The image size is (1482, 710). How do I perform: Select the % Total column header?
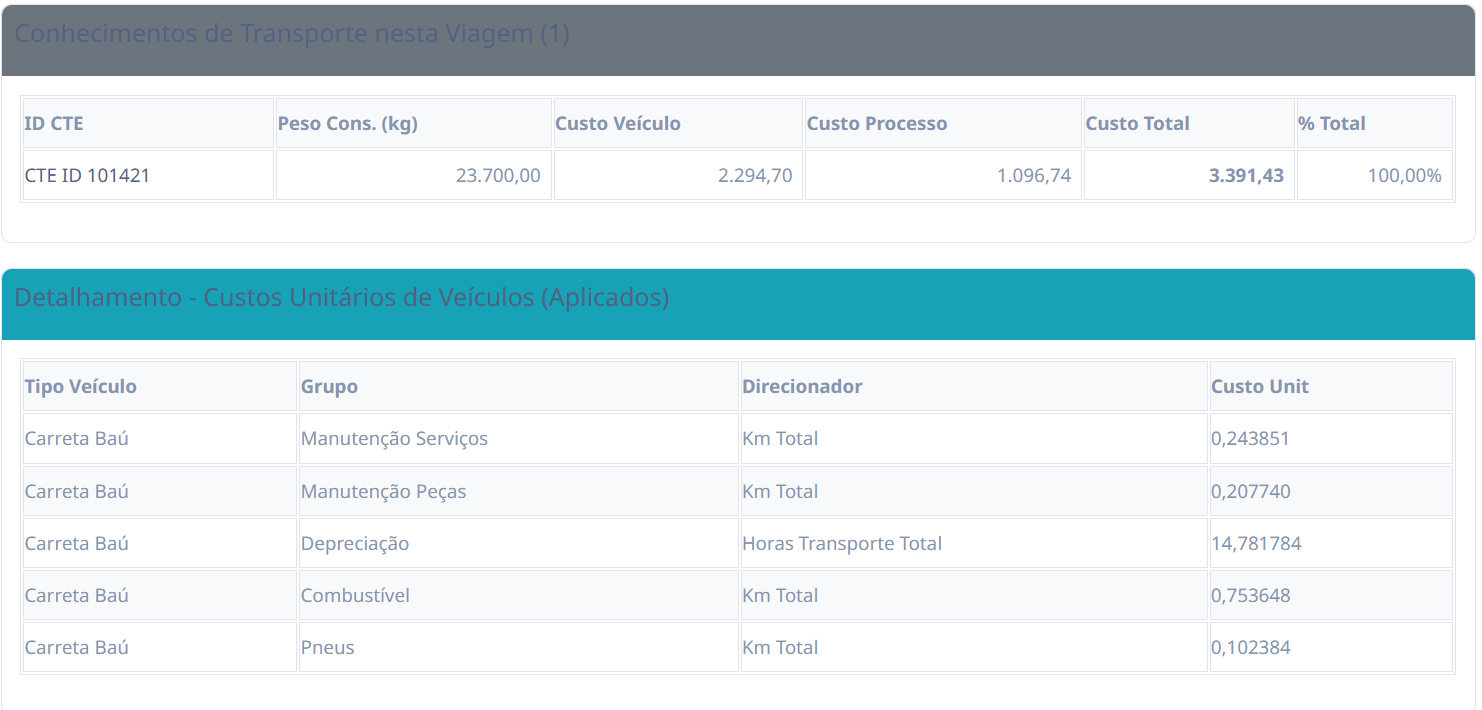pos(1331,124)
